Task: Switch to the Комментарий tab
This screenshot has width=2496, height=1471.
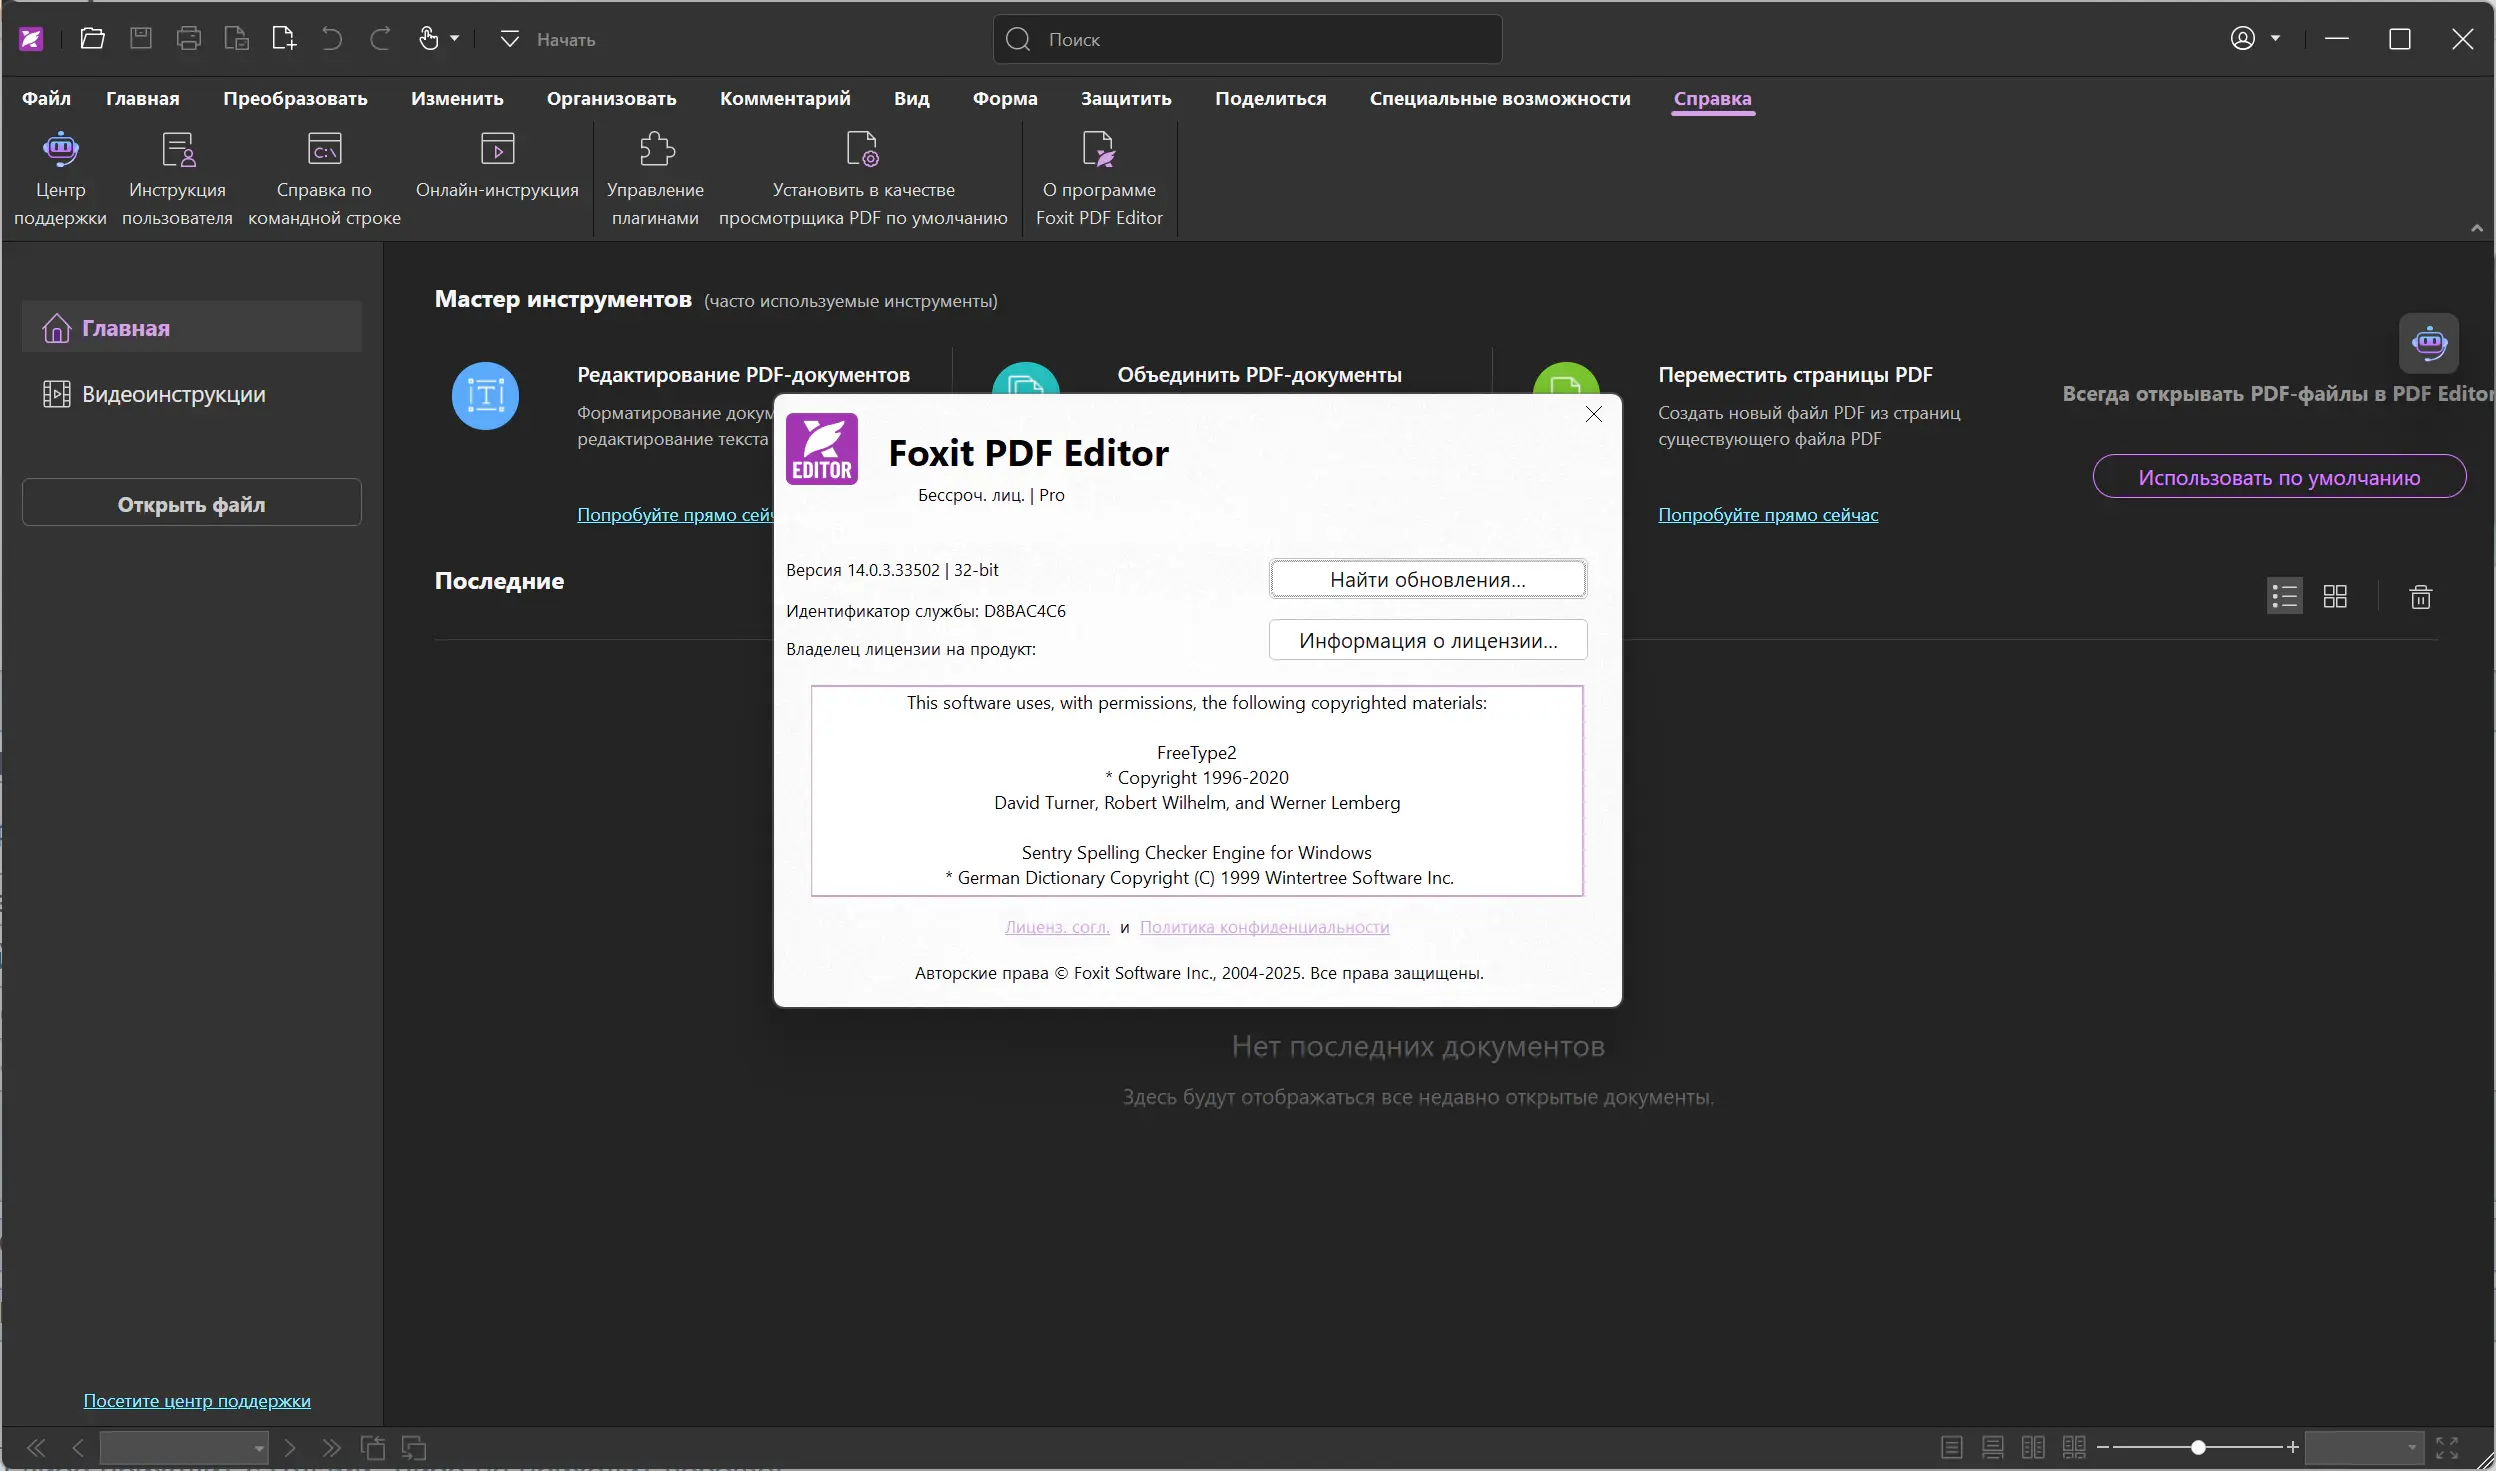Action: click(785, 98)
